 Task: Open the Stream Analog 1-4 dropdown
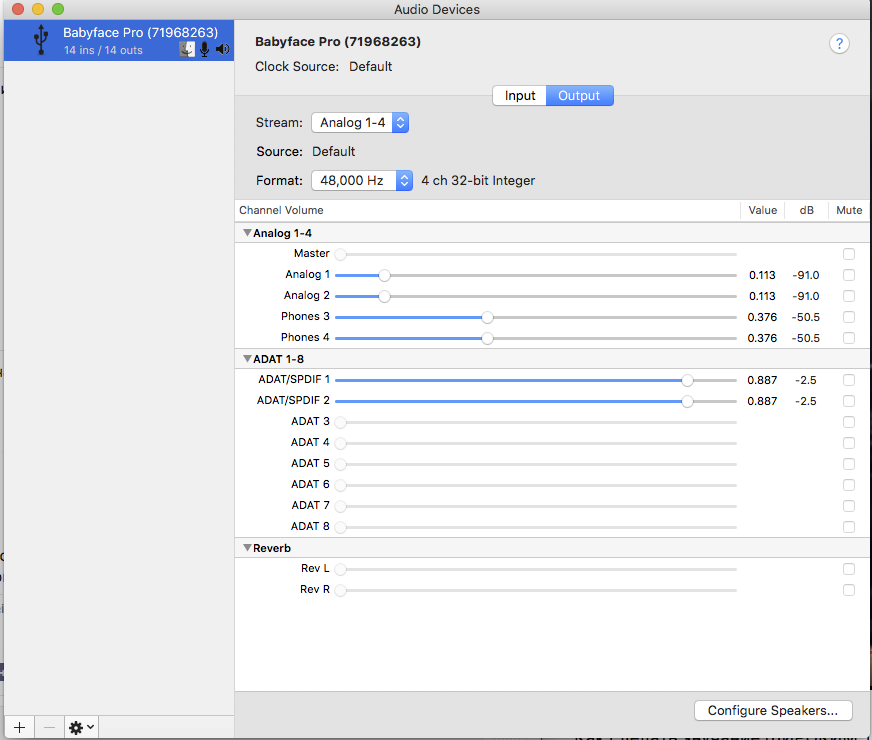(360, 122)
